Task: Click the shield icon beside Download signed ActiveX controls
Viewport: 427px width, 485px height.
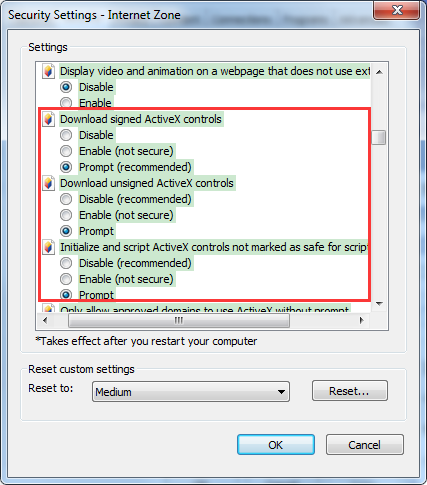Action: (x=49, y=119)
